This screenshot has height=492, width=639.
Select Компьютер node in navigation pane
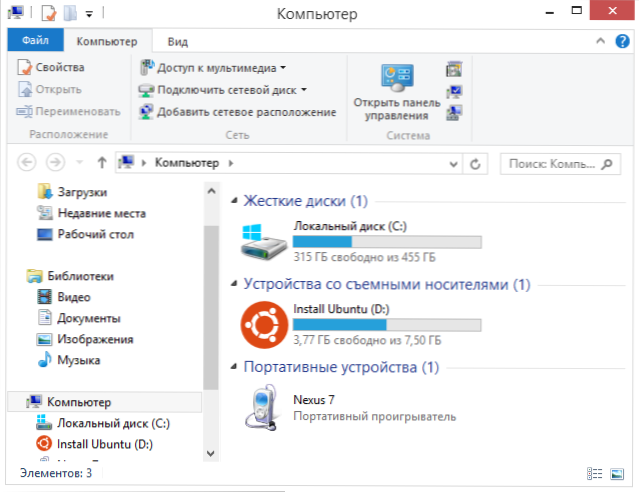point(104,402)
